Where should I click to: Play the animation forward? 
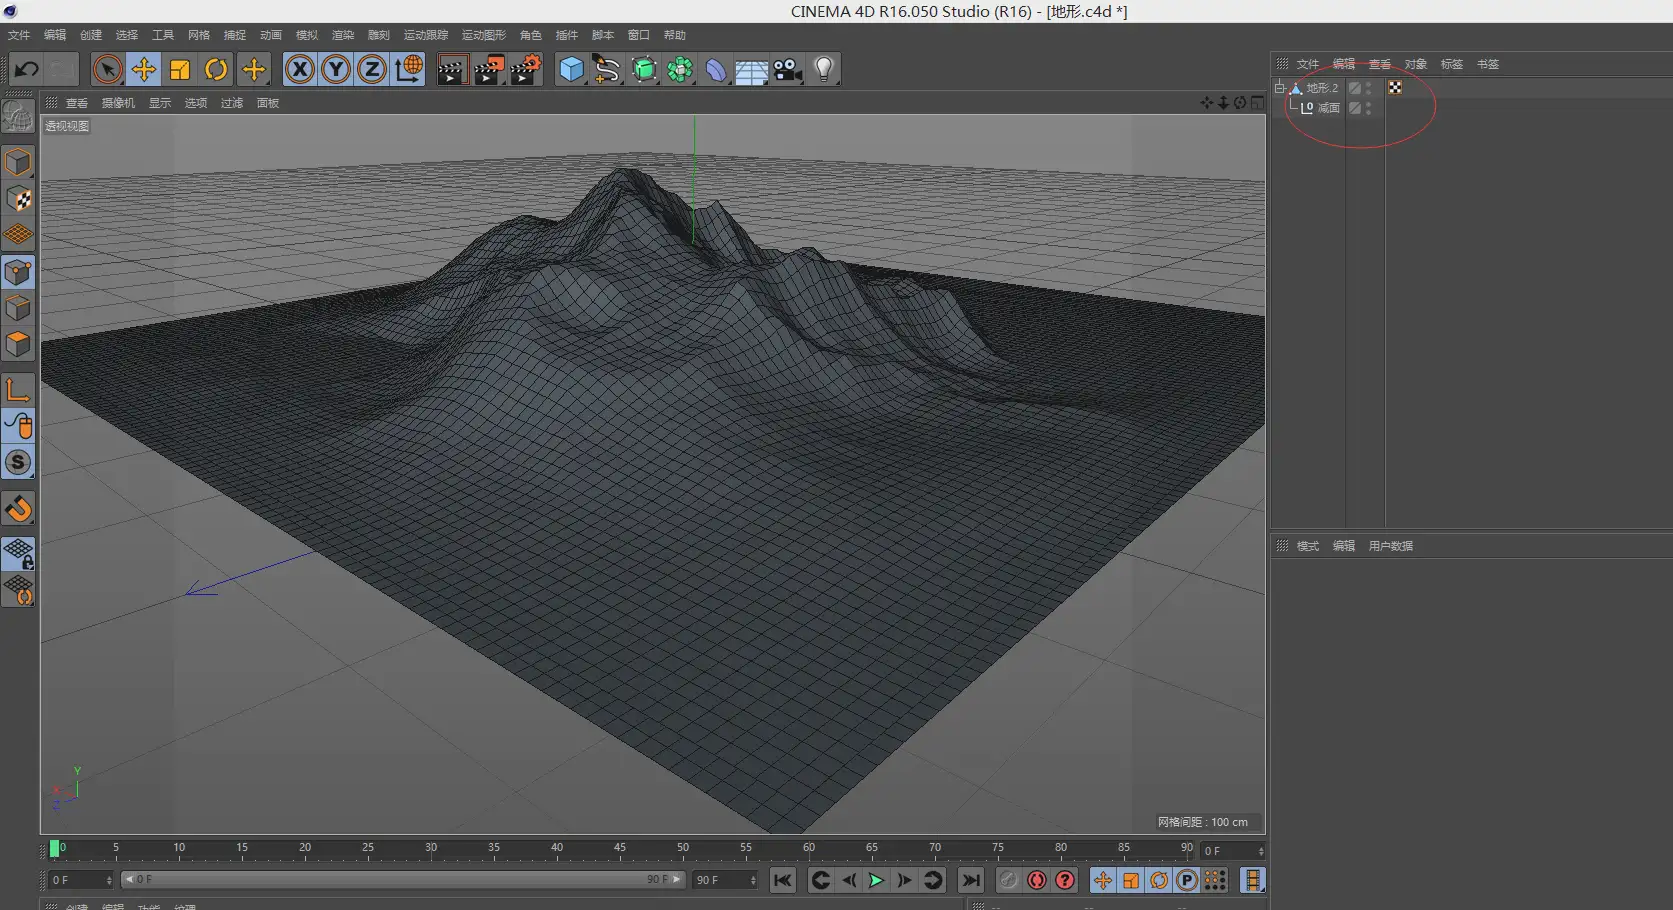[876, 880]
